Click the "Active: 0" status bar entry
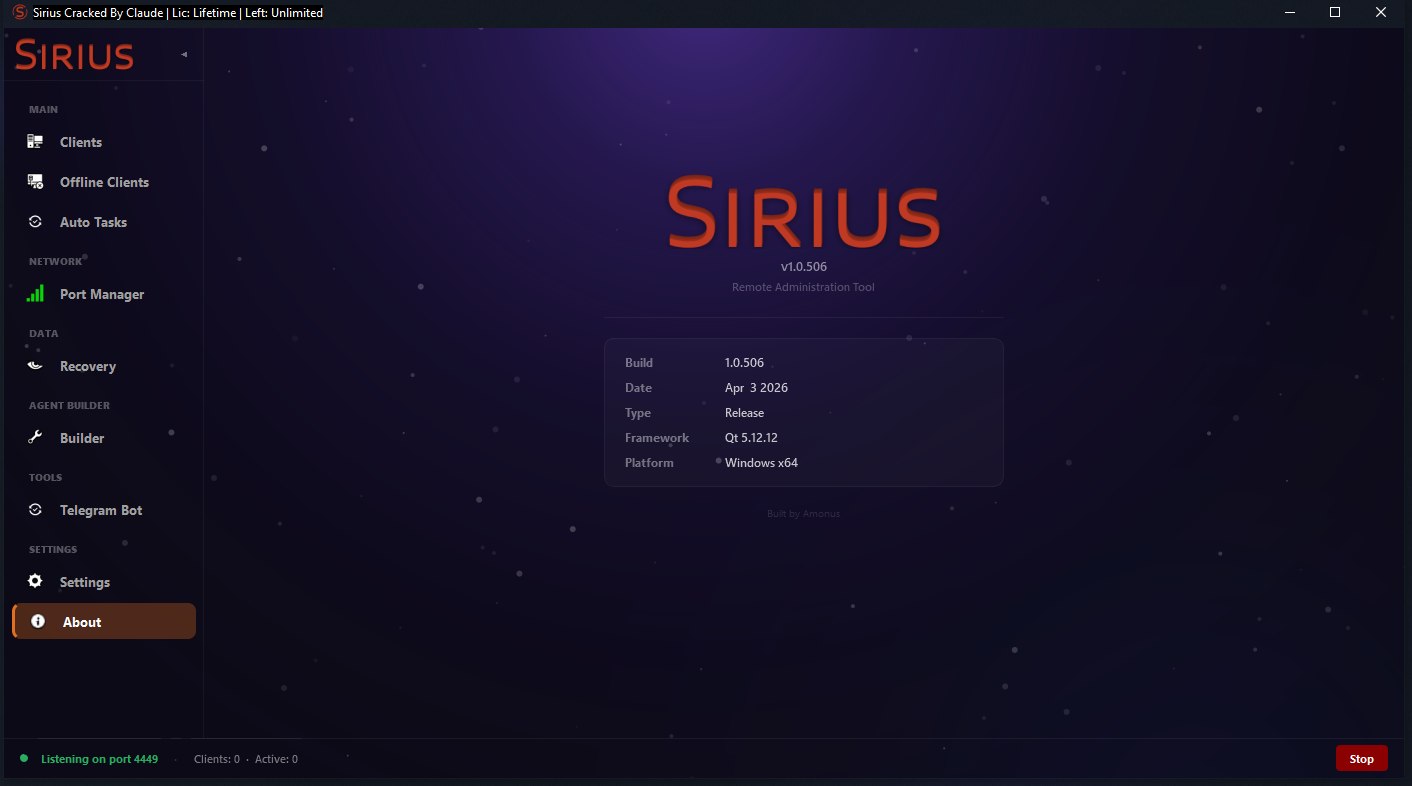Screen dimensions: 1412x786 point(276,759)
